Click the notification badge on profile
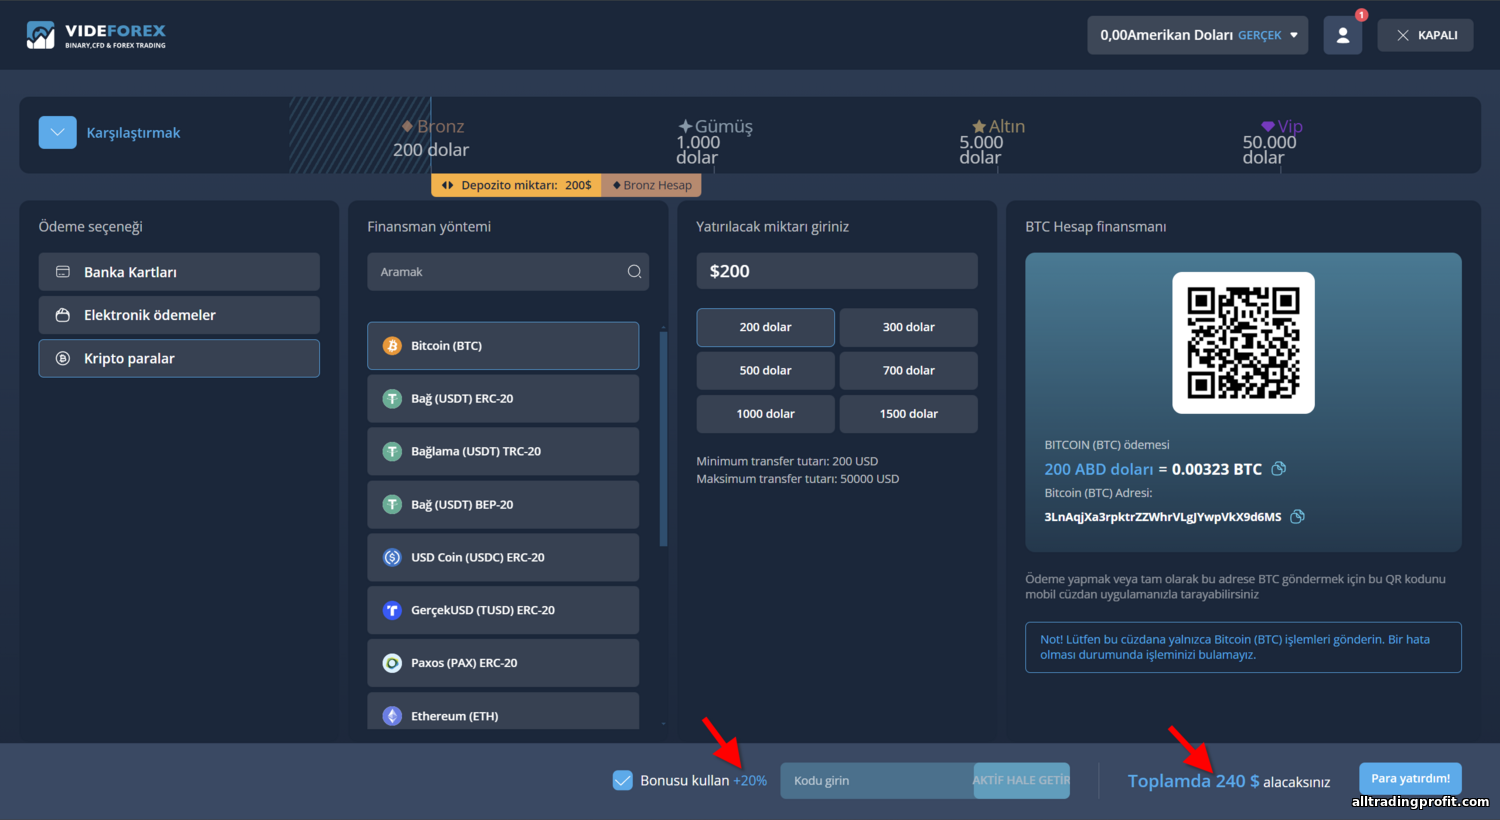This screenshot has width=1500, height=820. (x=1361, y=15)
